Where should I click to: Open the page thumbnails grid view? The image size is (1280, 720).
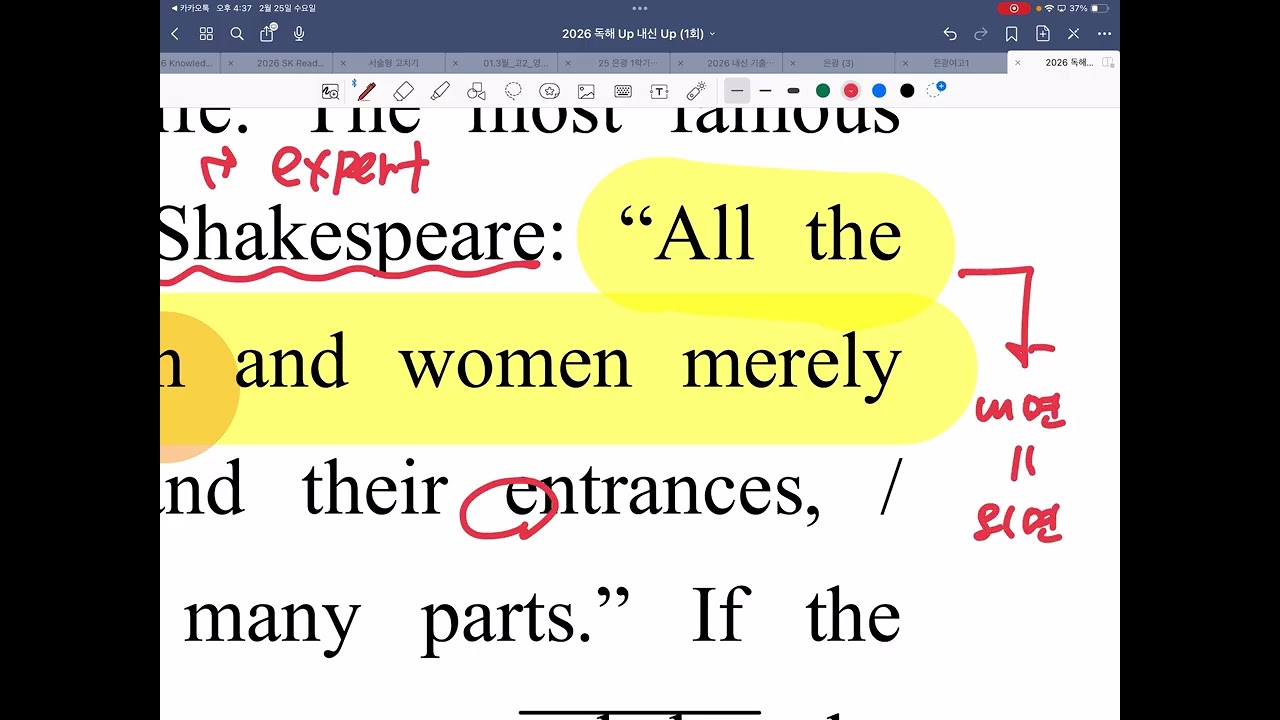tap(206, 34)
